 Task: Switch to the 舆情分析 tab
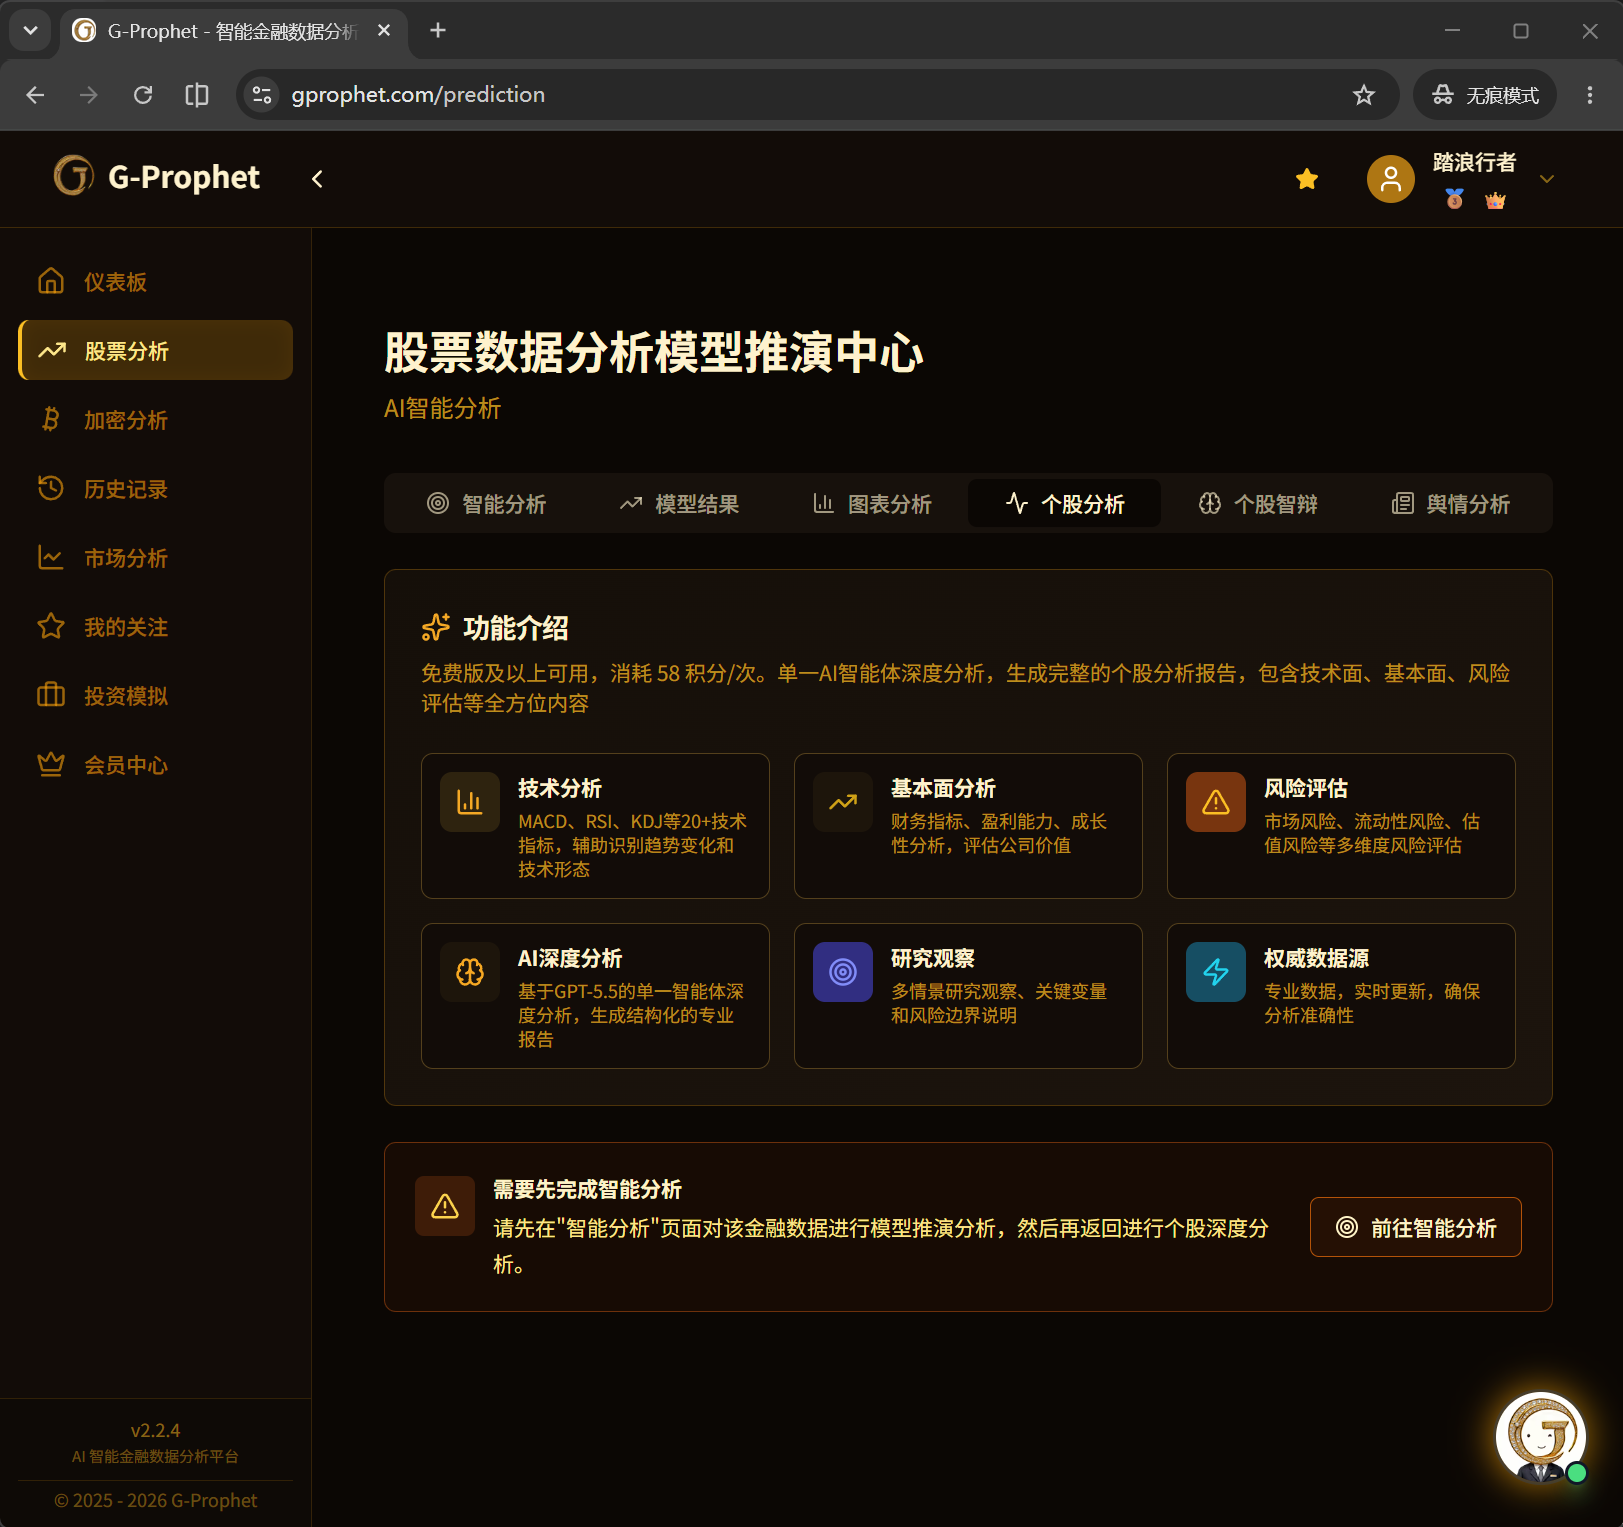1451,504
